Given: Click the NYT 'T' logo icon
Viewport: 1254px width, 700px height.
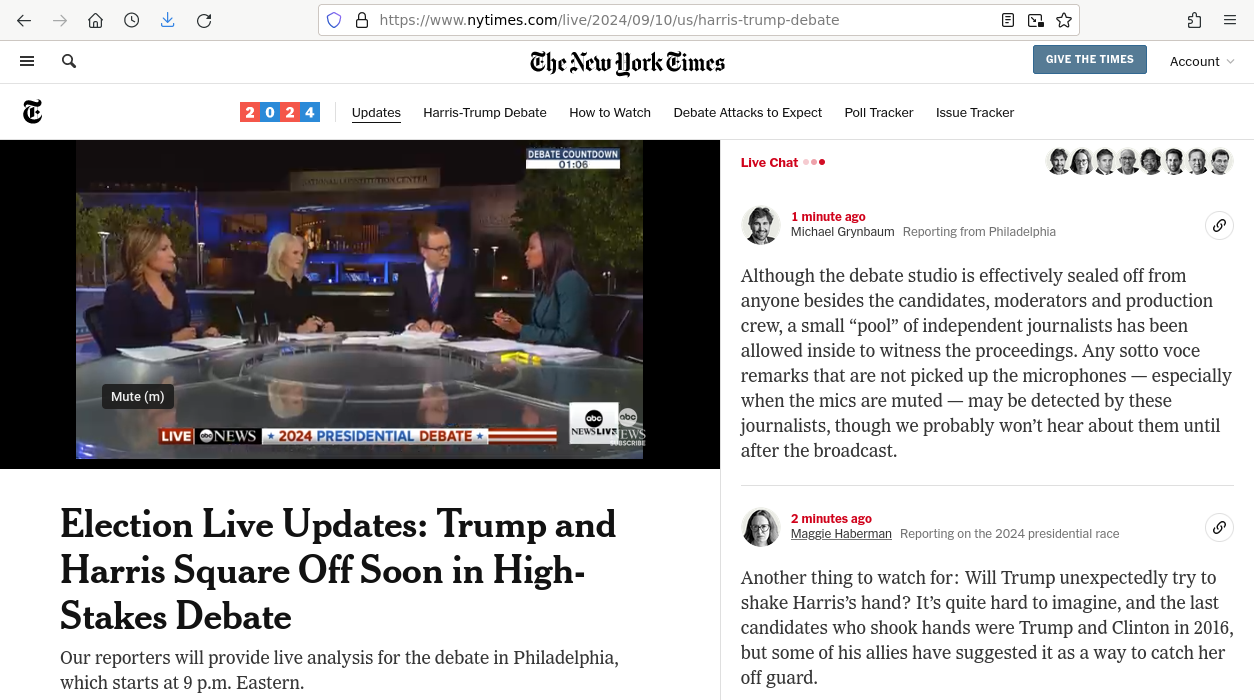Looking at the screenshot, I should [x=32, y=112].
